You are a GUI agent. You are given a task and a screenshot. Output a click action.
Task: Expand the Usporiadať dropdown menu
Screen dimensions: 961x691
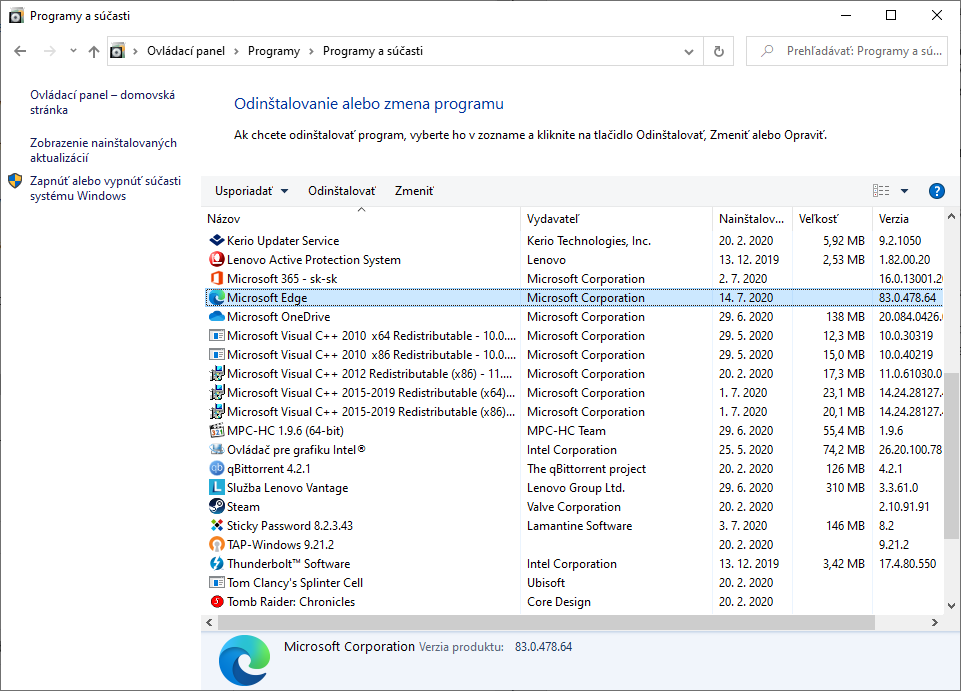[x=252, y=191]
